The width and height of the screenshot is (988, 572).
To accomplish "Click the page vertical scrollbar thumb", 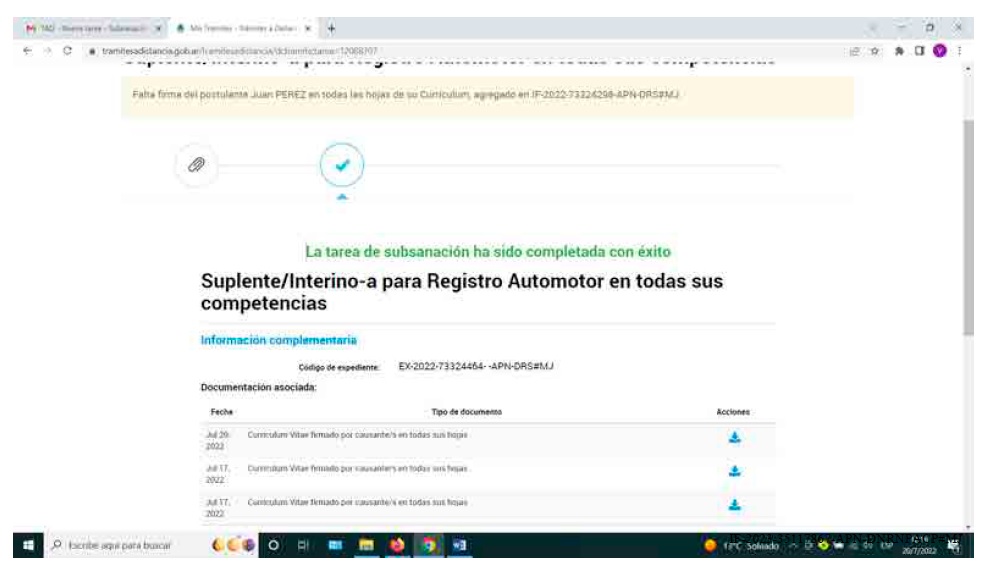I will [x=968, y=227].
